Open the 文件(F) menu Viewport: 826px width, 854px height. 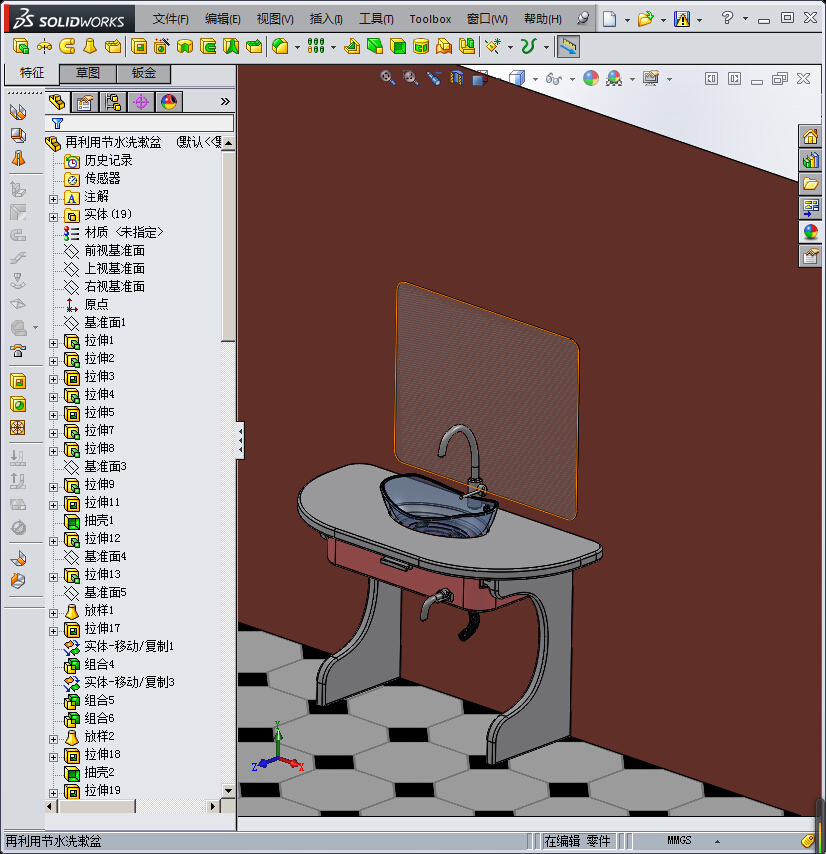pyautogui.click(x=170, y=19)
